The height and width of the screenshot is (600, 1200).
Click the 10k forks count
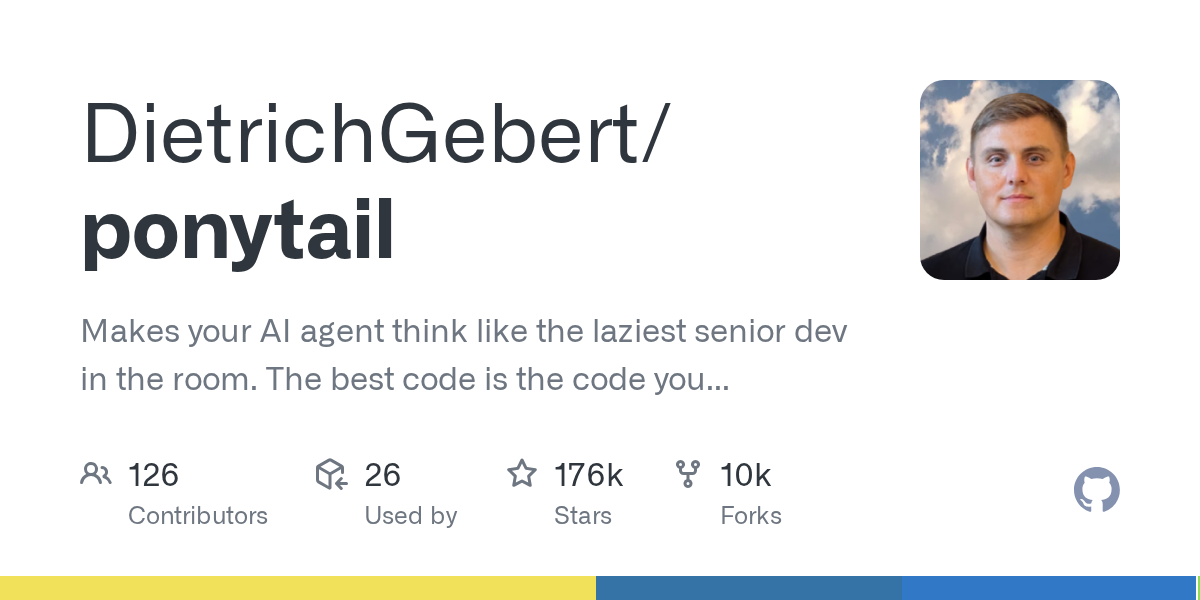746,475
